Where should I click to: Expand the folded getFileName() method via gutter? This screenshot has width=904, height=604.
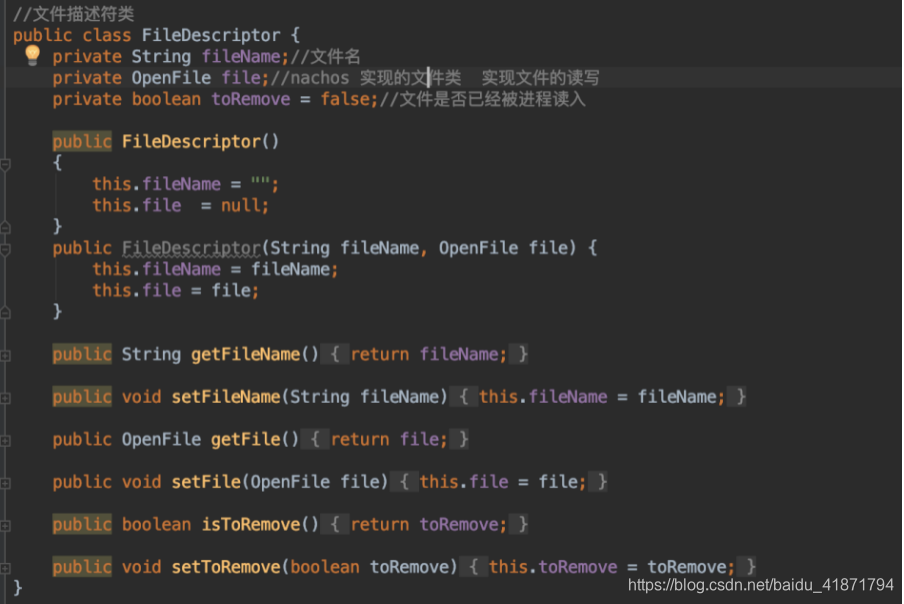(x=5, y=356)
